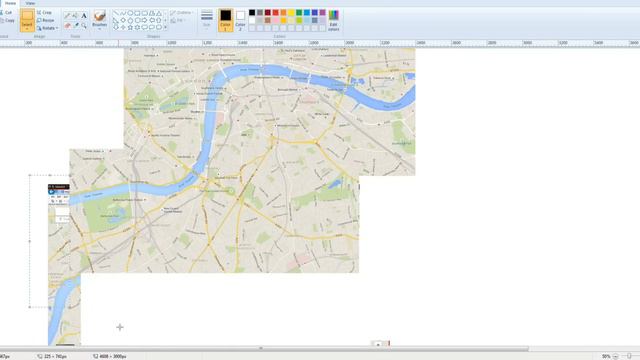Switch to the View ribbon tab
Viewport: 640px width, 360px height.
tap(30, 3)
